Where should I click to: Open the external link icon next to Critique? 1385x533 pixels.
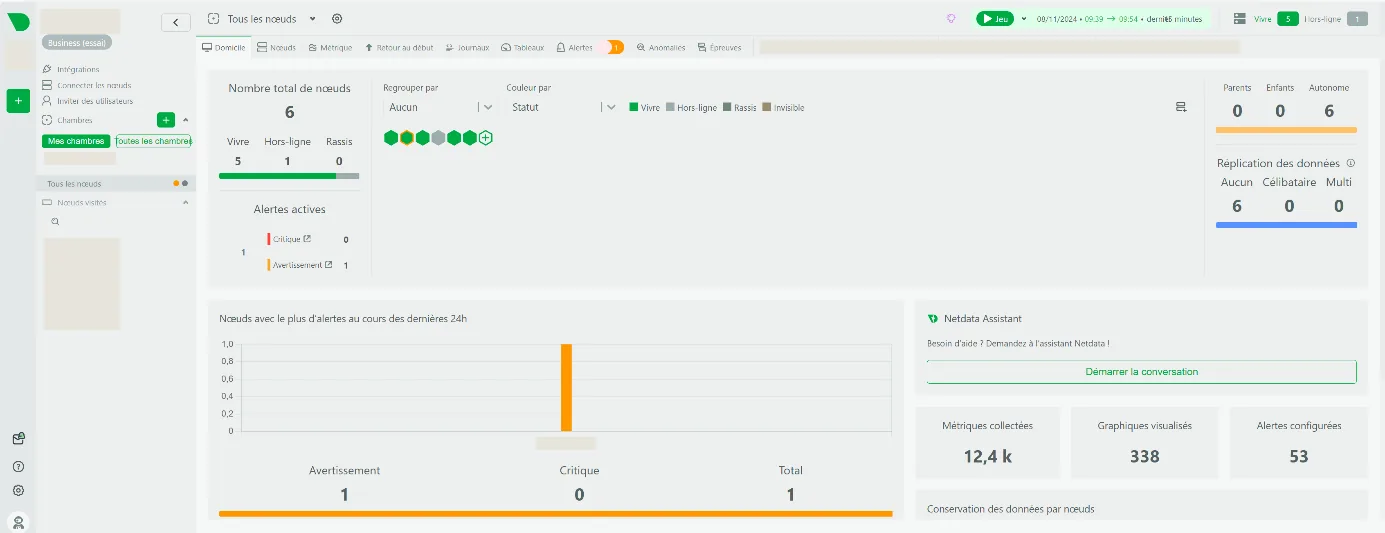click(307, 239)
